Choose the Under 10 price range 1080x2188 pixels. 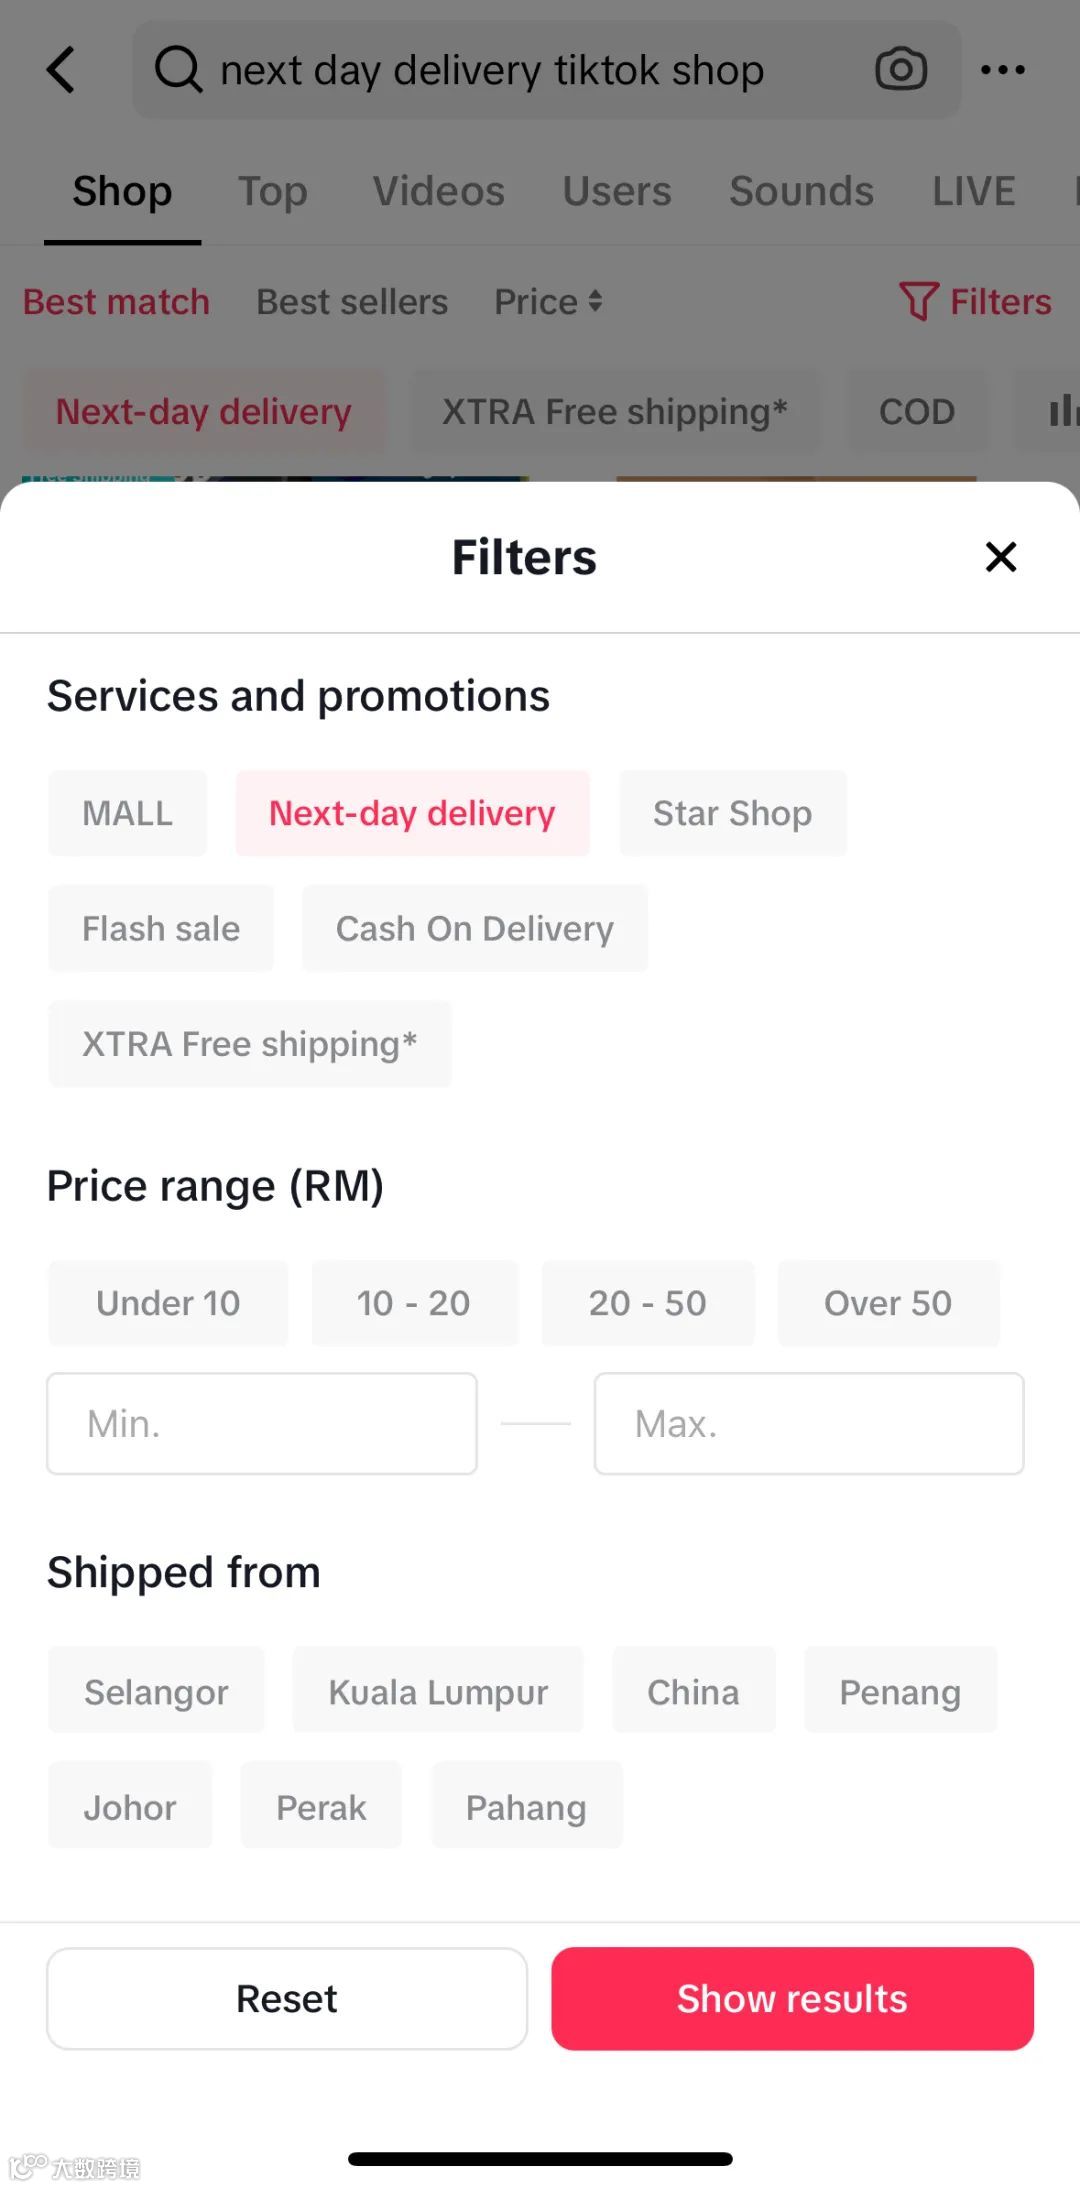click(168, 1303)
